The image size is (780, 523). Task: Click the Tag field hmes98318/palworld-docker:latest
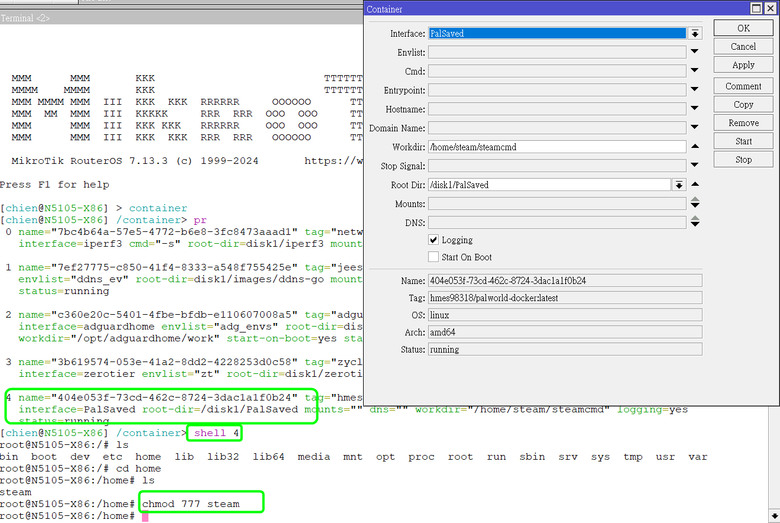(x=565, y=298)
